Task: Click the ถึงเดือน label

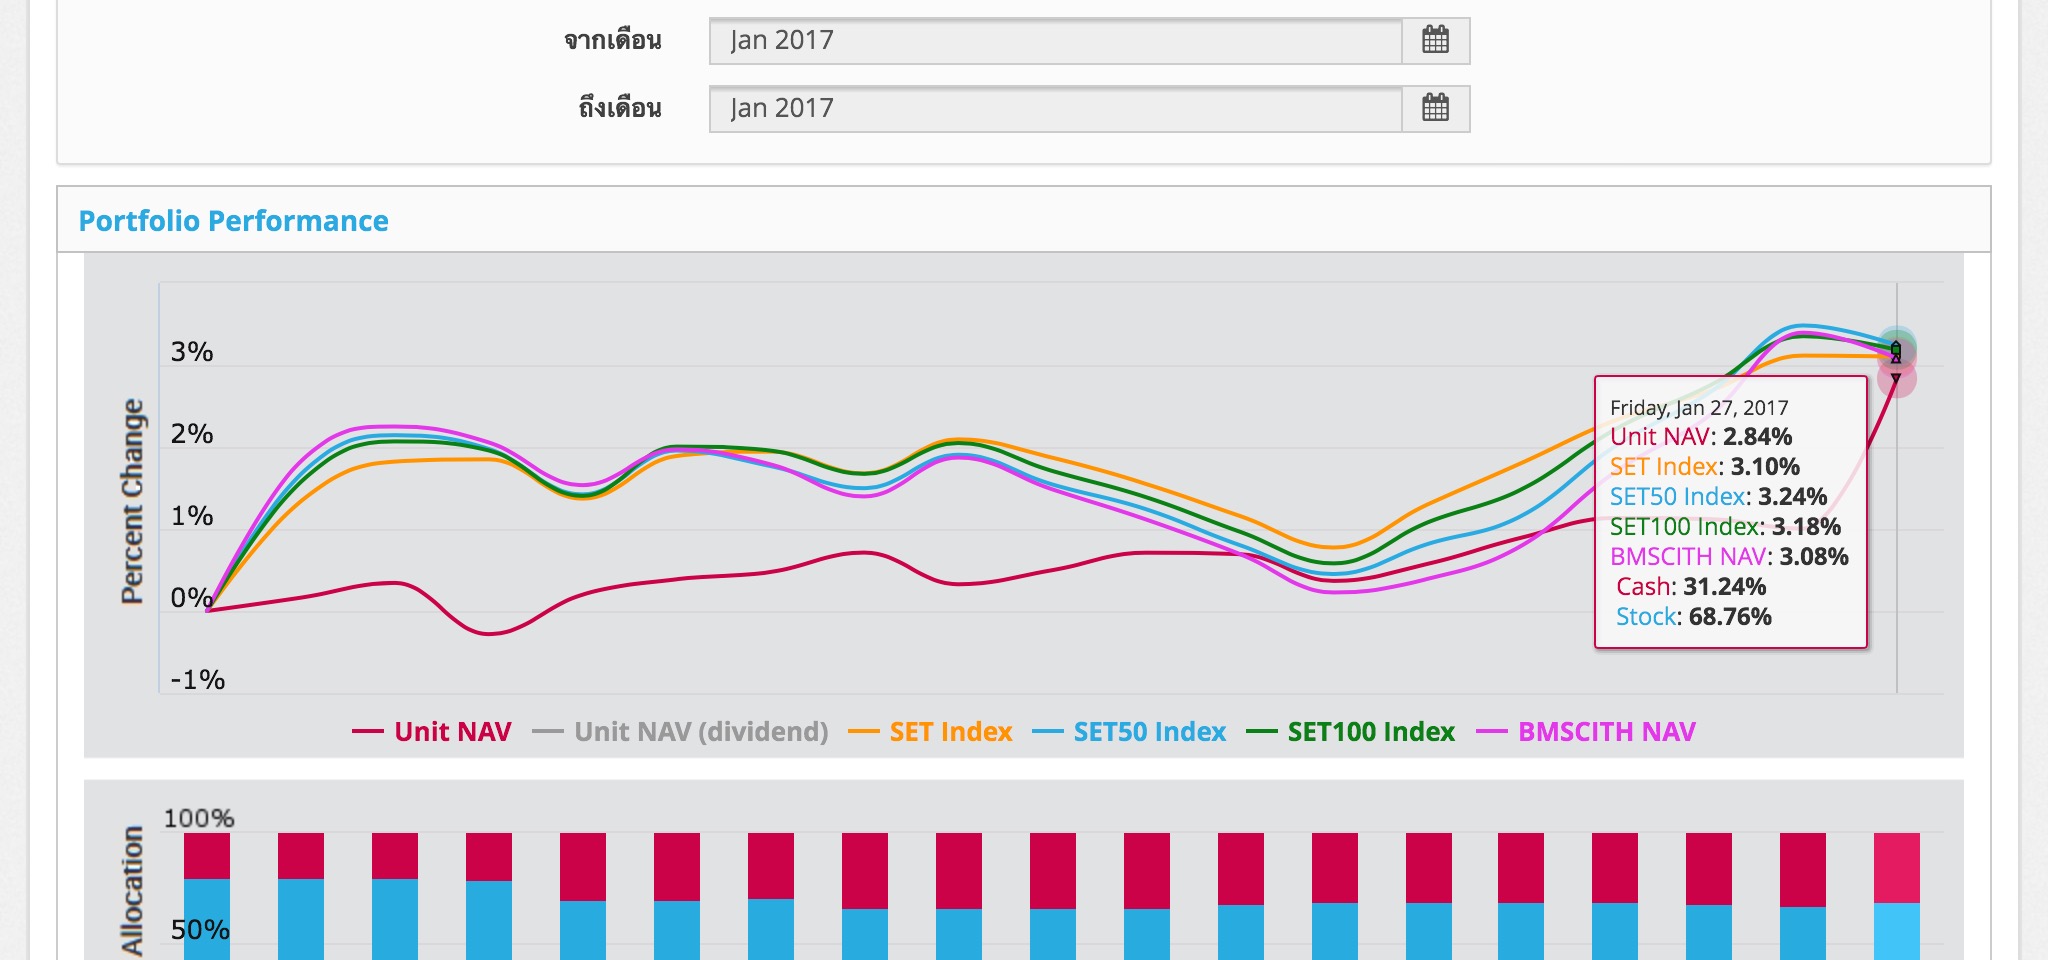Action: (620, 108)
